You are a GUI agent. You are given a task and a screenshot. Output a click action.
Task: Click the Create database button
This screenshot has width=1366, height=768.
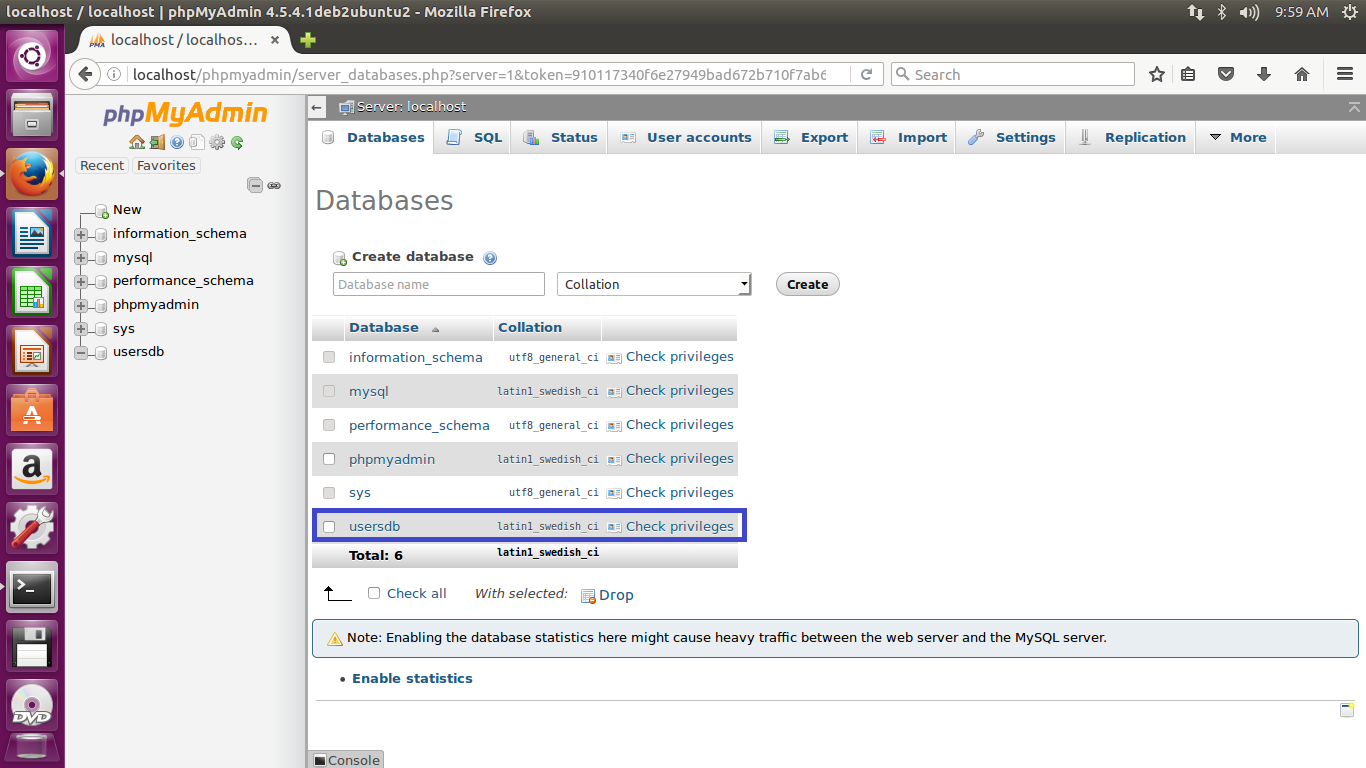click(808, 284)
